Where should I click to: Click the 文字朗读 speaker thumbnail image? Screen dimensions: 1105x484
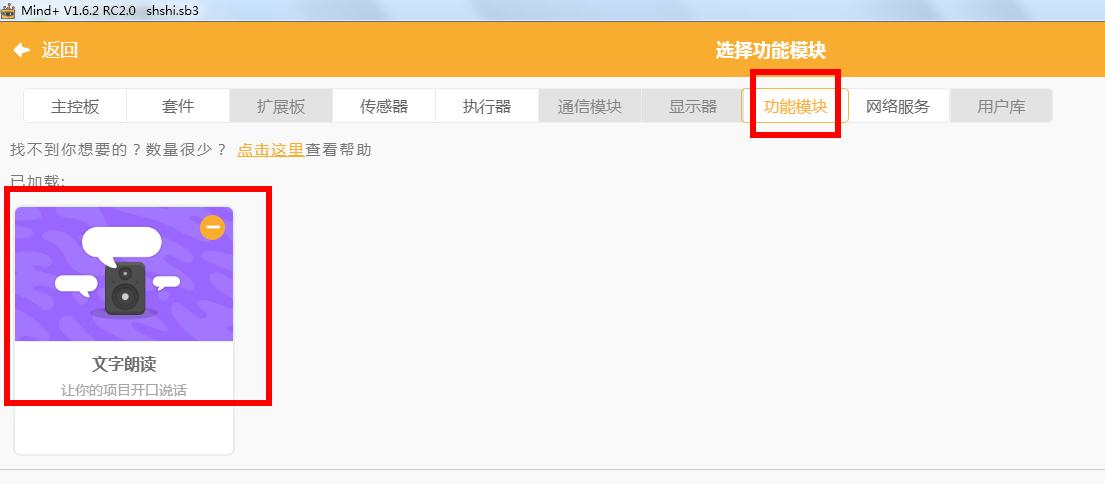click(124, 274)
